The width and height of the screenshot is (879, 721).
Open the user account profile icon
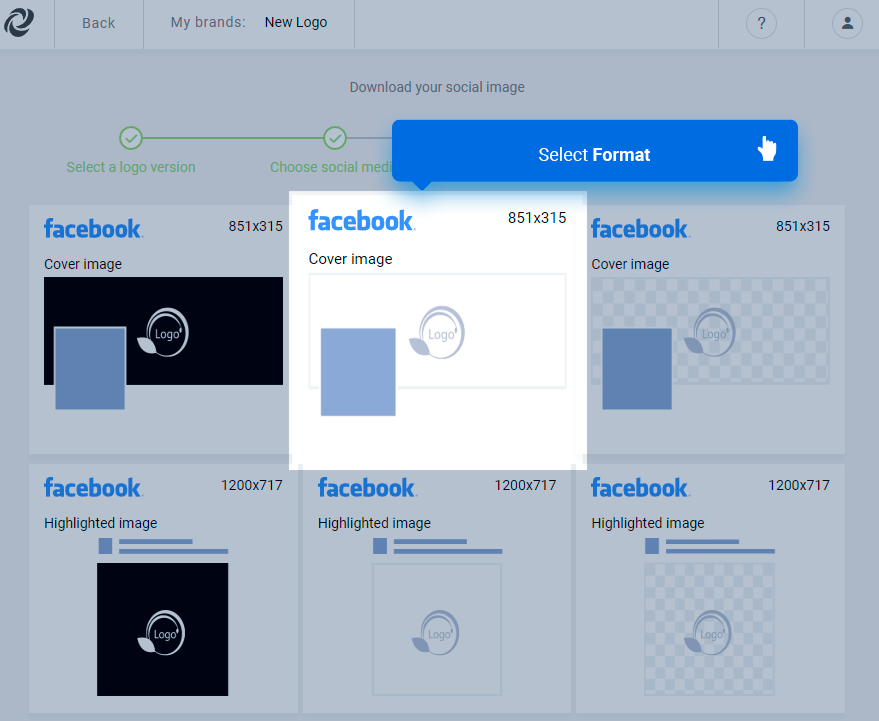click(x=847, y=24)
